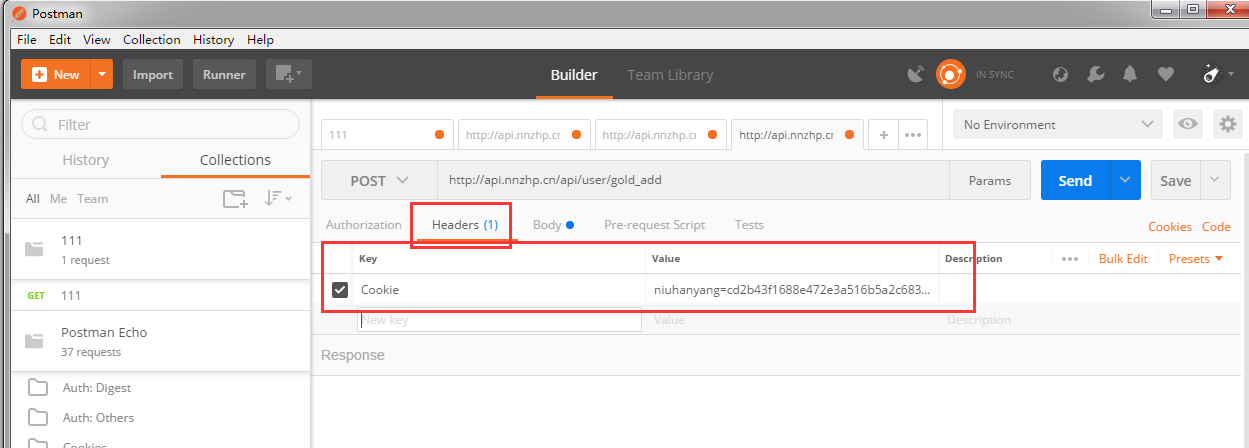Click the new collection folder icon
This screenshot has height=448, width=1249.
(235, 199)
